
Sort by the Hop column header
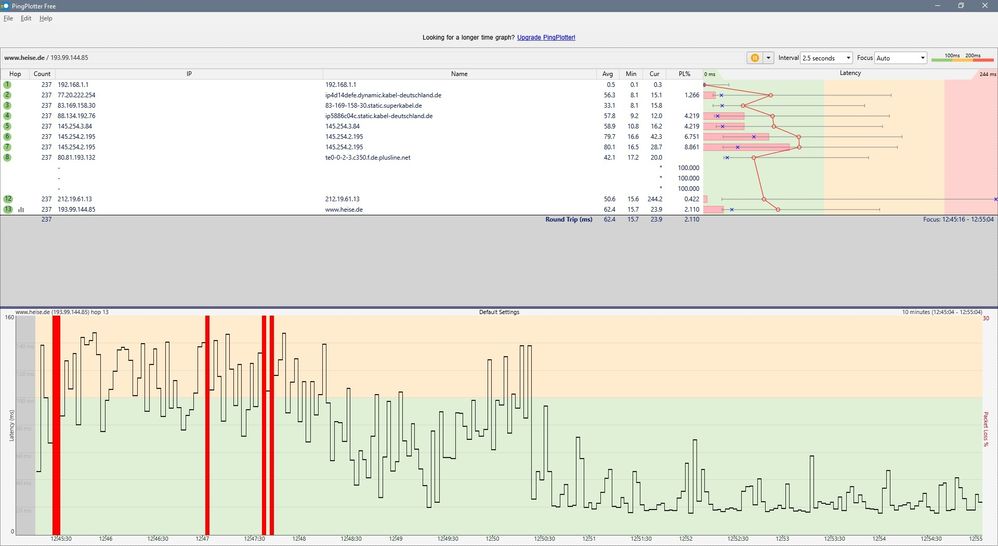click(x=15, y=74)
